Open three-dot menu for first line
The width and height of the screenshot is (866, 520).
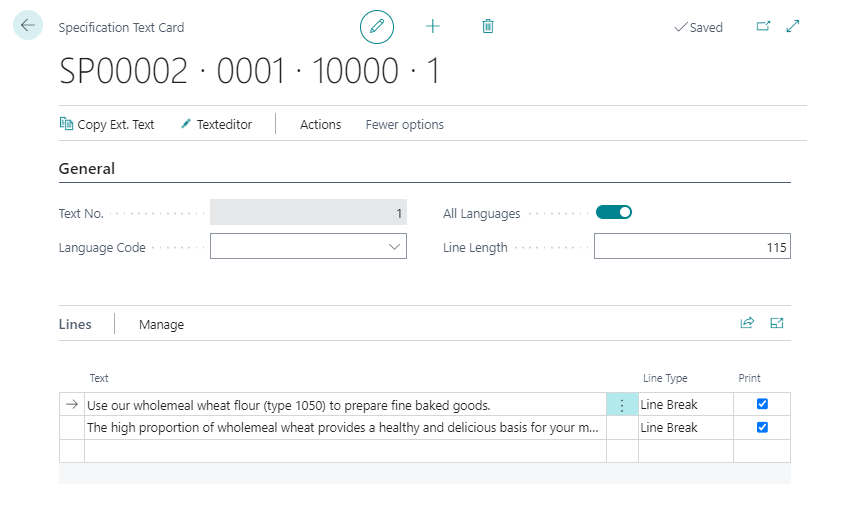(x=622, y=405)
